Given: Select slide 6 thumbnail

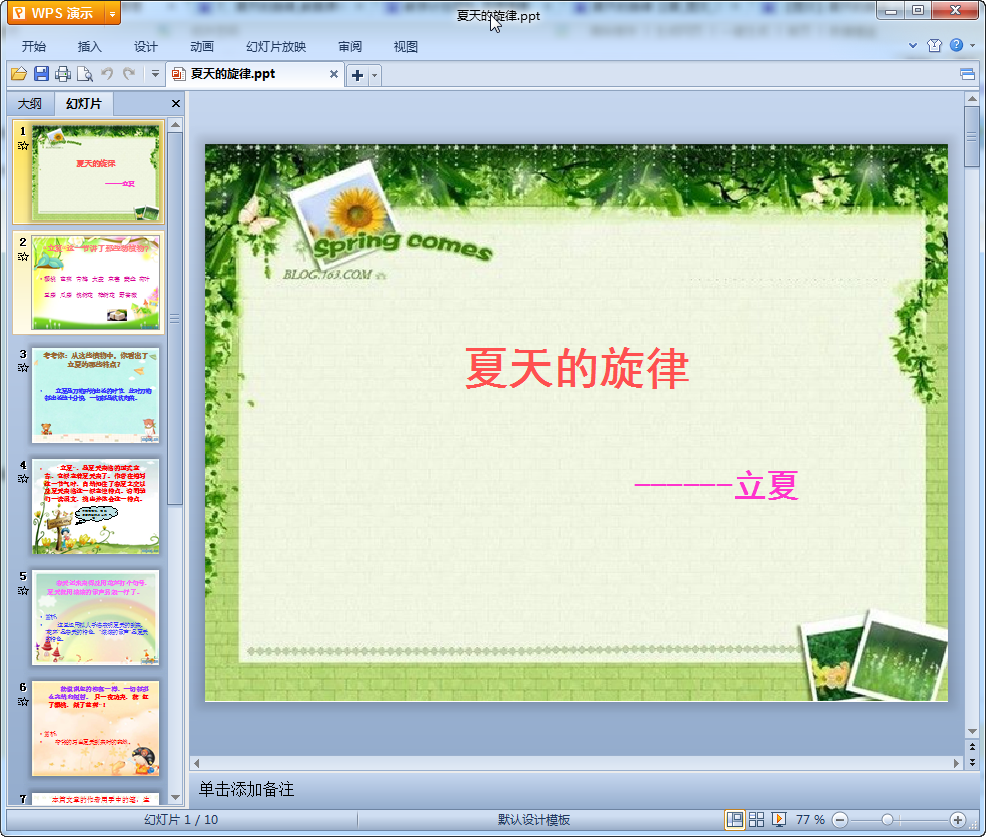Looking at the screenshot, I should coord(96,728).
